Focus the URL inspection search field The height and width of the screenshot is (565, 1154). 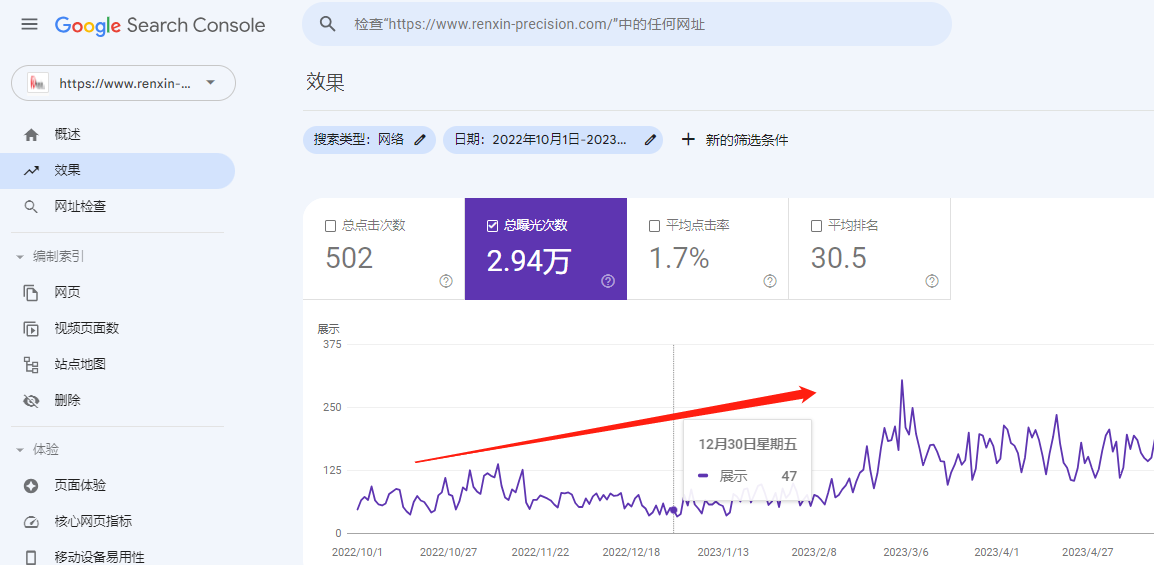point(626,24)
